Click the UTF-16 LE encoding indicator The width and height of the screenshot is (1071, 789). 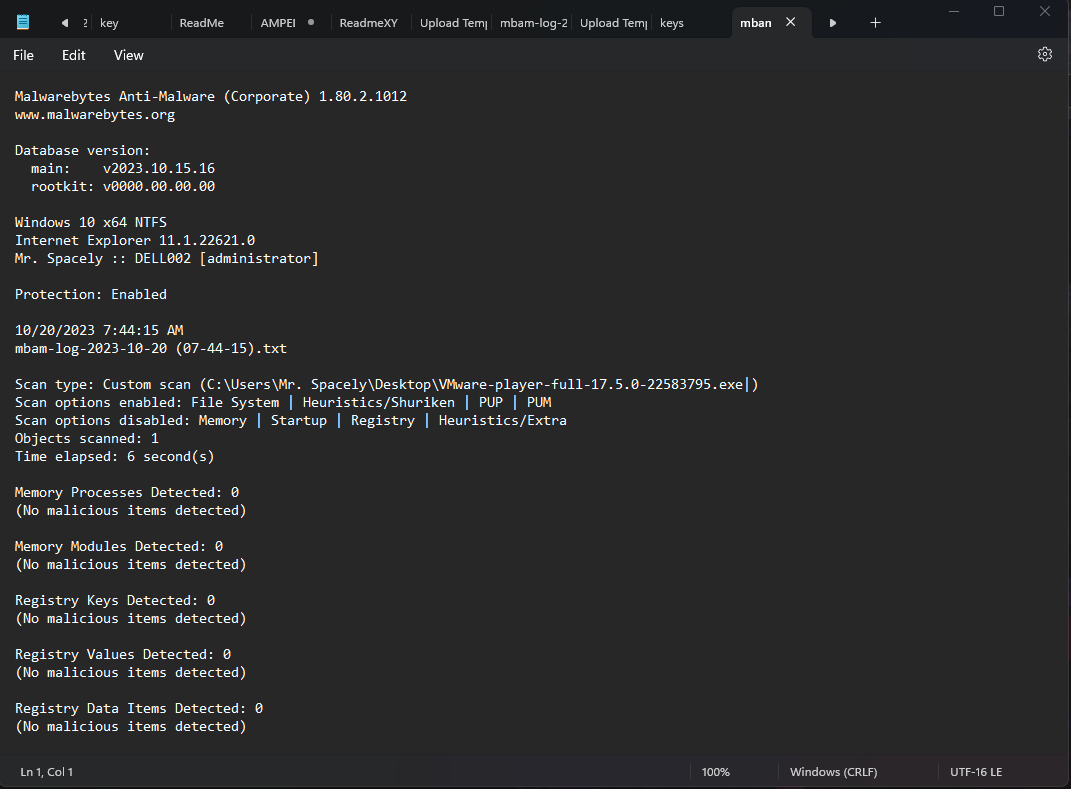click(975, 772)
